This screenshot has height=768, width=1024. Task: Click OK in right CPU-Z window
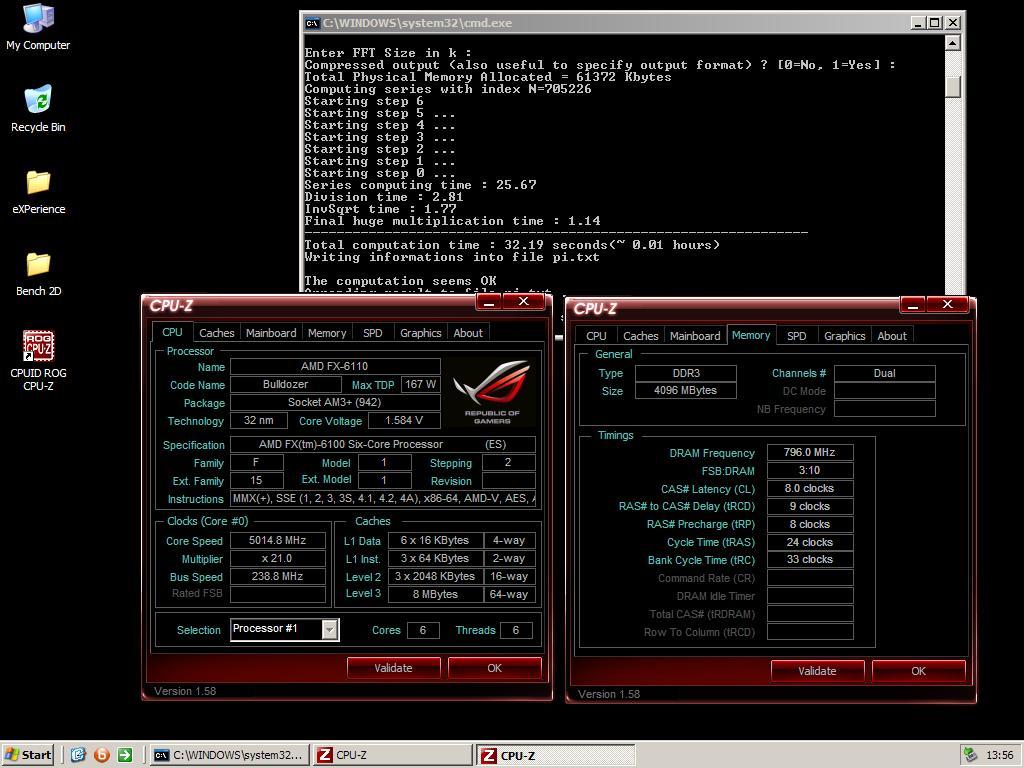918,671
